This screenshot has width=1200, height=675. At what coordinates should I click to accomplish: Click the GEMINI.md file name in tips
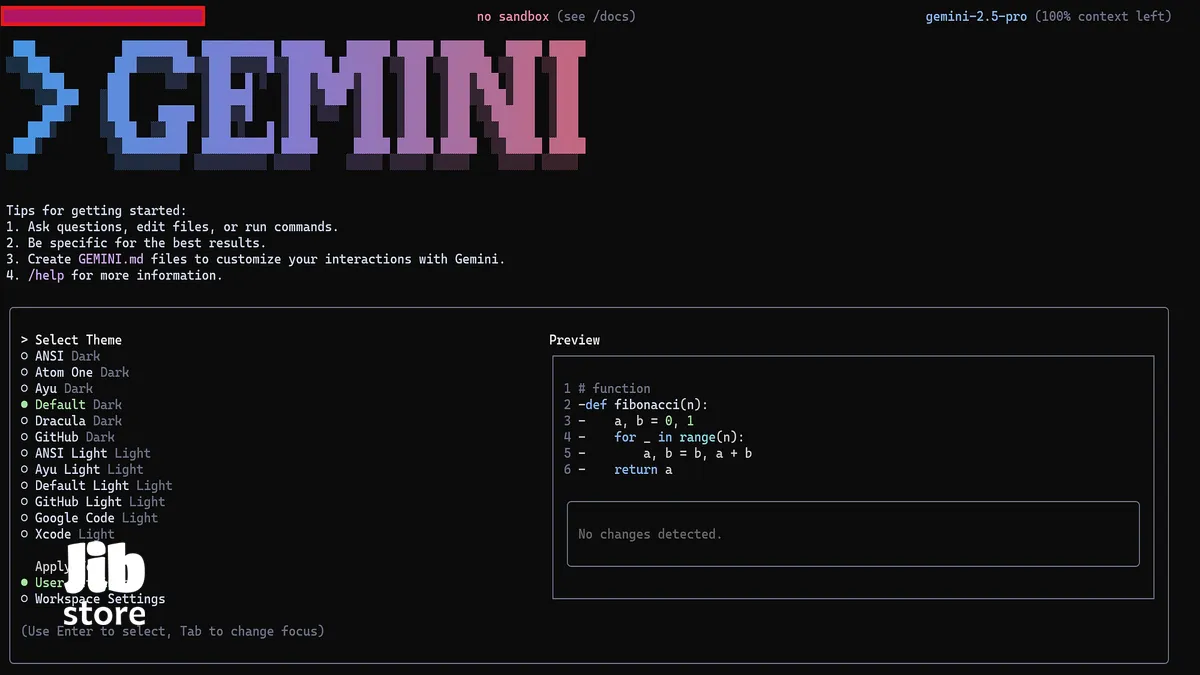pos(113,259)
